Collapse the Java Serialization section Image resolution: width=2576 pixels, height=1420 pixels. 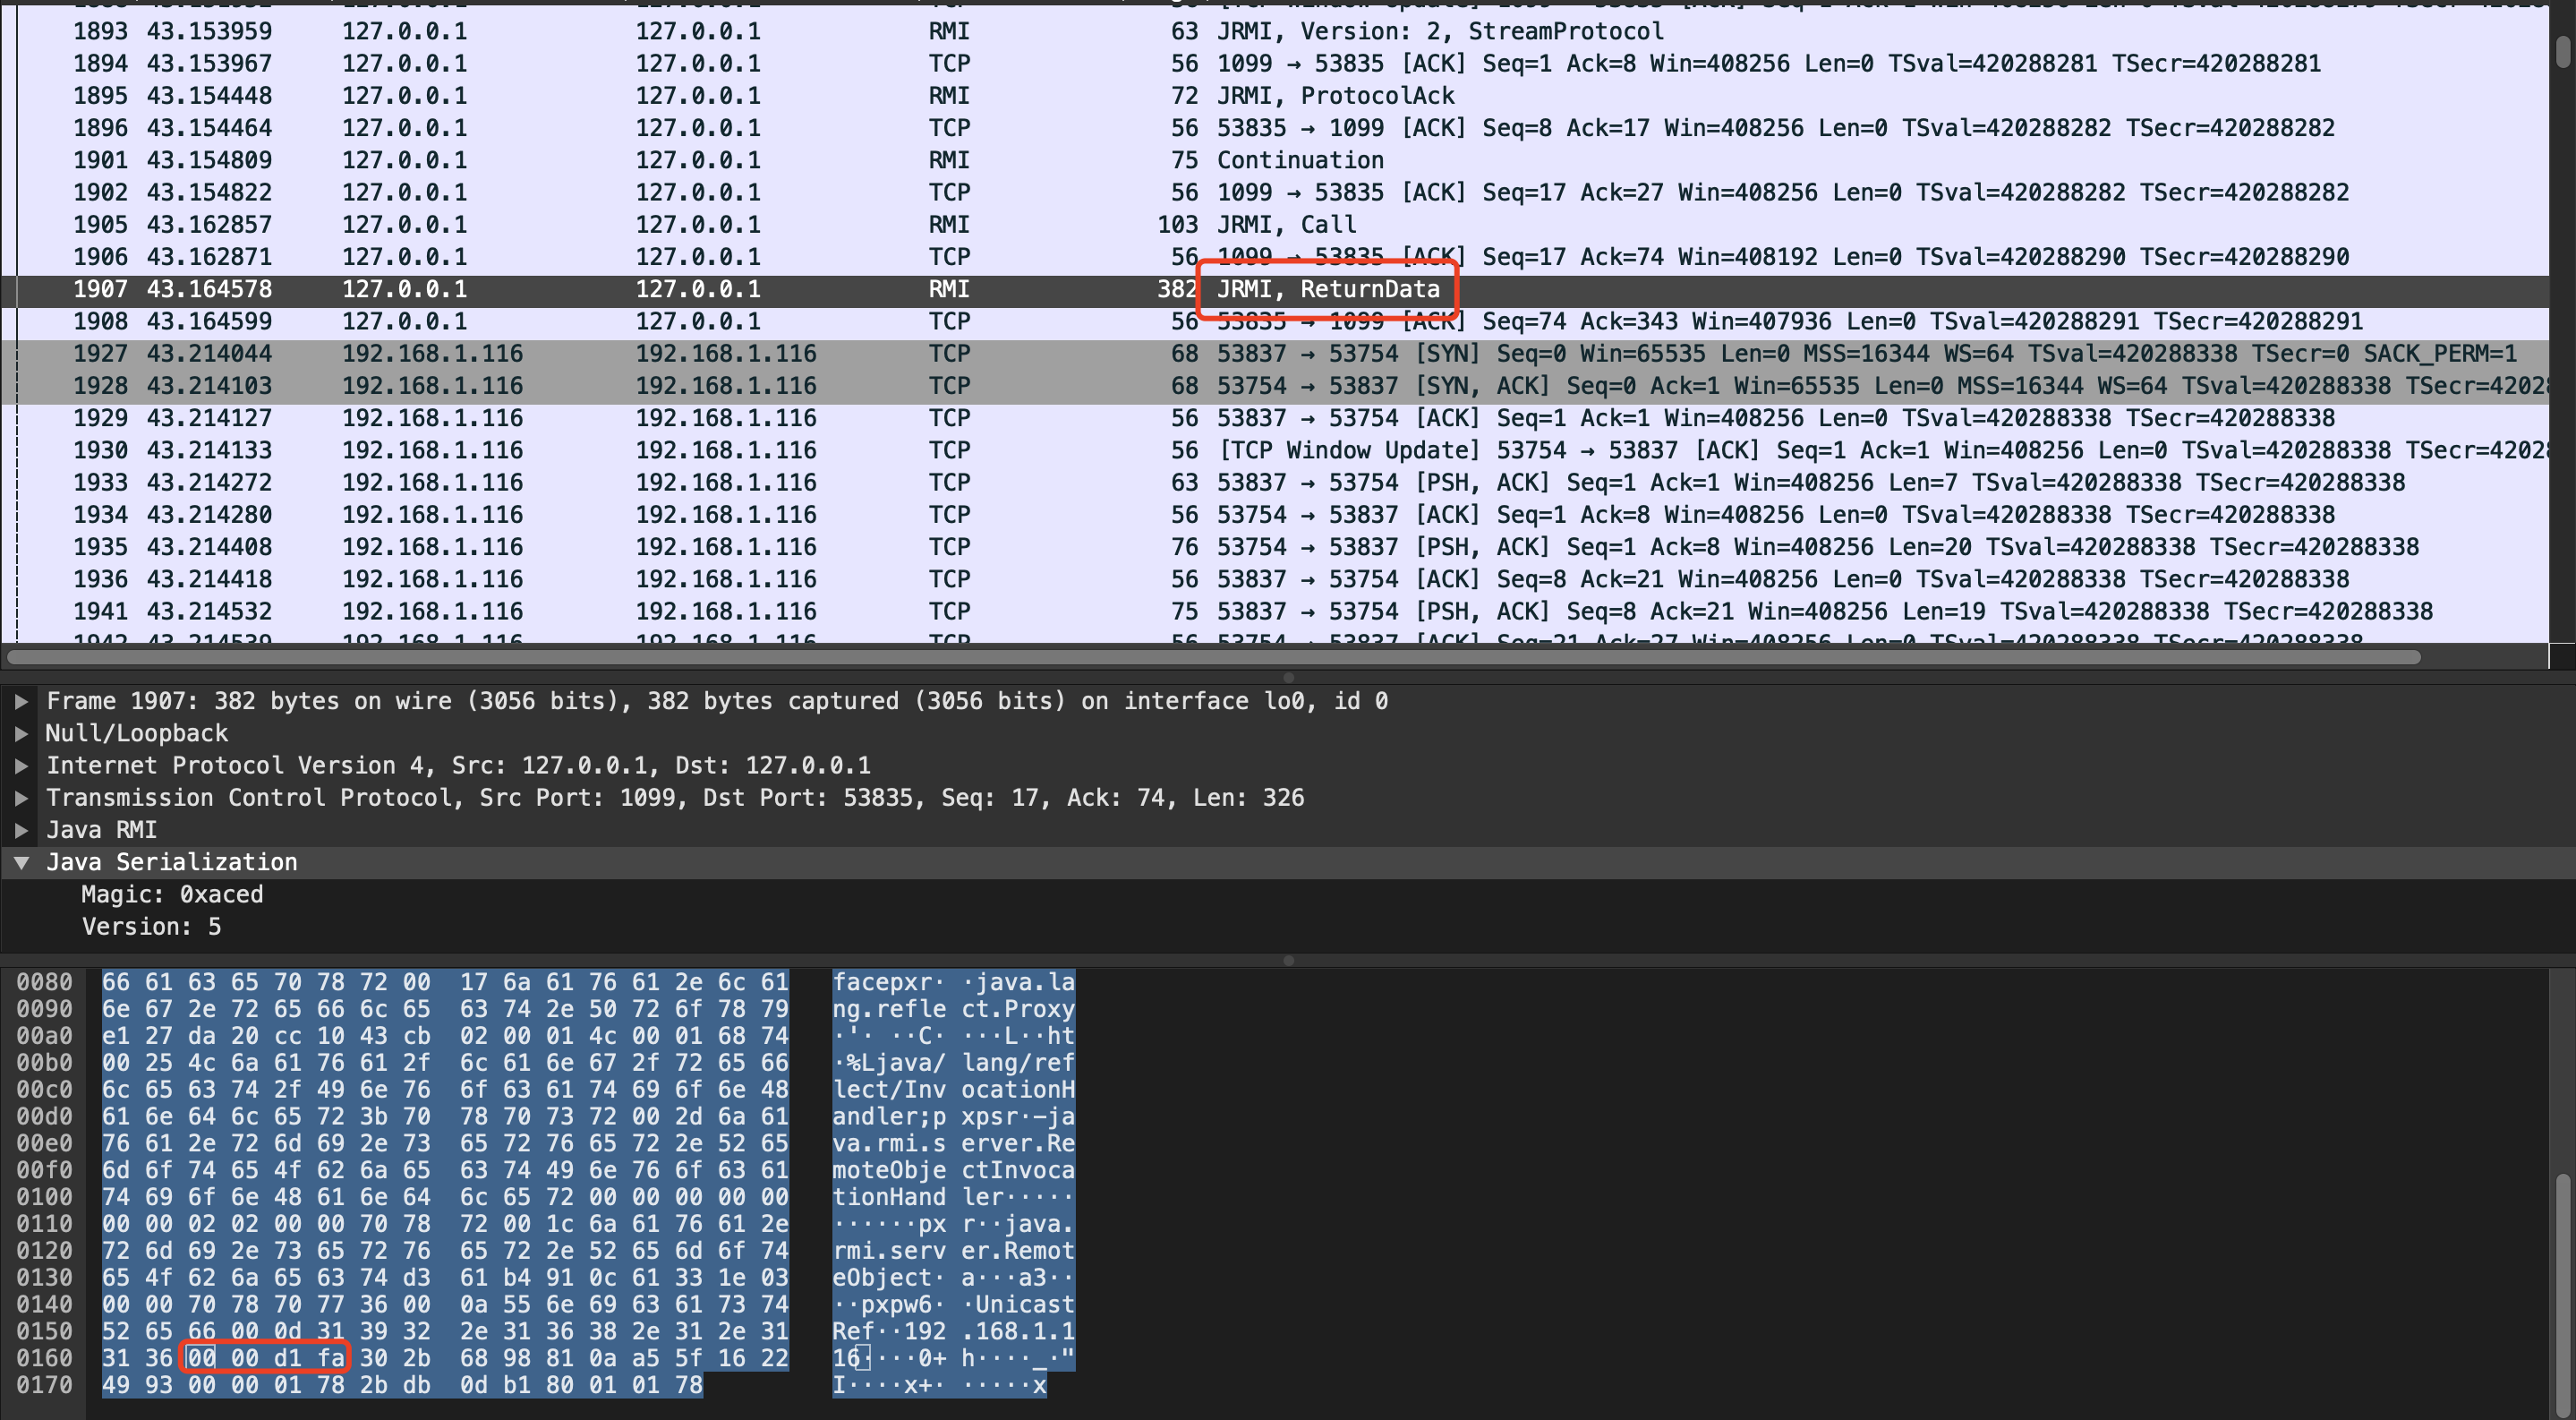click(x=21, y=862)
